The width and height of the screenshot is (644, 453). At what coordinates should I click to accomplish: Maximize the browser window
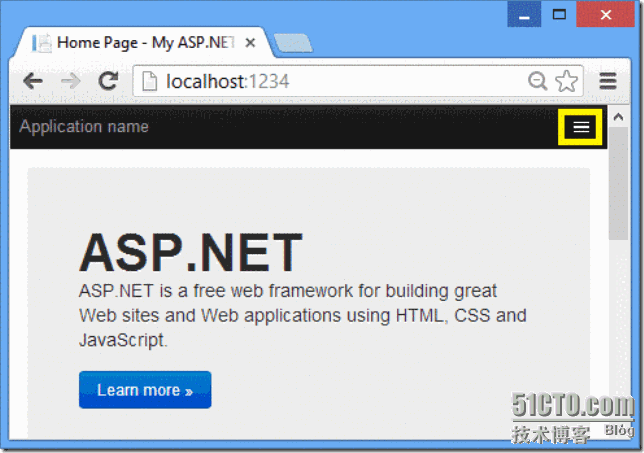pos(559,15)
